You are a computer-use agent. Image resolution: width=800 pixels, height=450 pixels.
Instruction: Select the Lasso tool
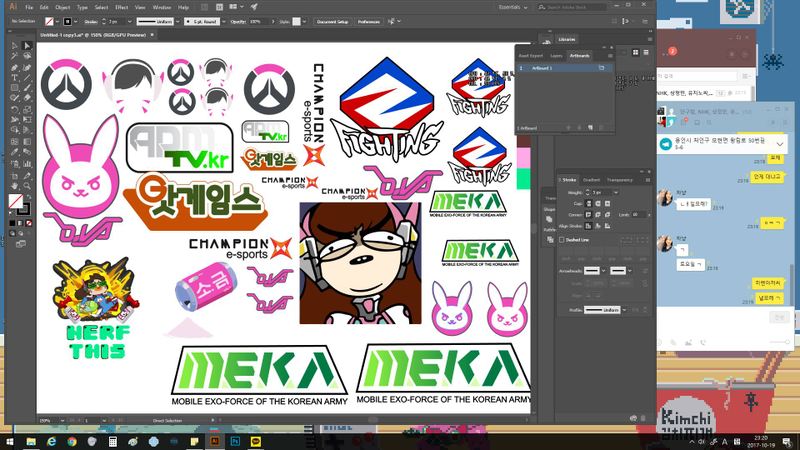click(27, 56)
